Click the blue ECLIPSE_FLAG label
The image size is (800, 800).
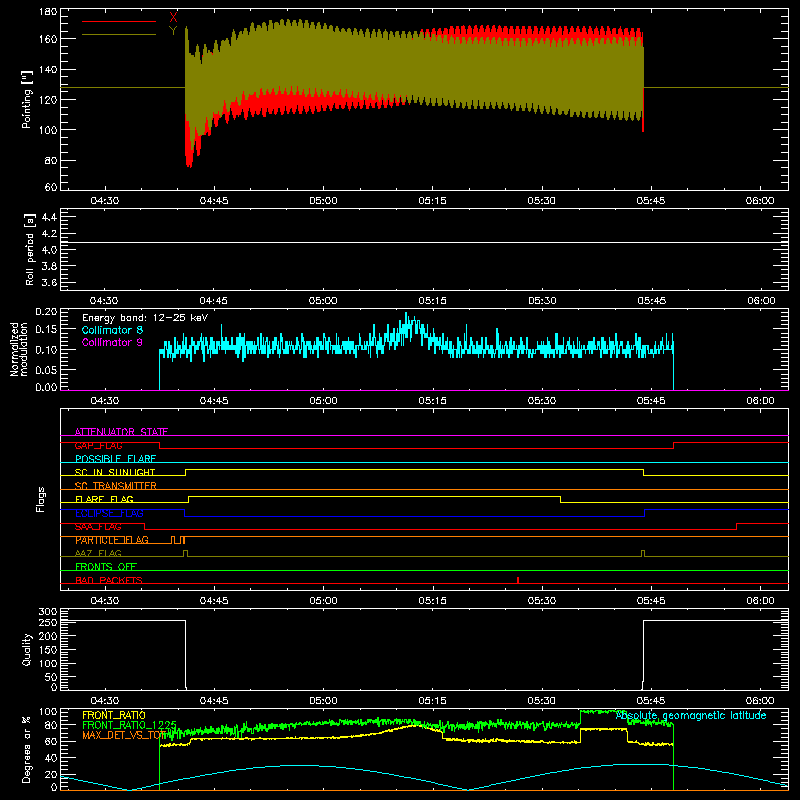[x=109, y=513]
